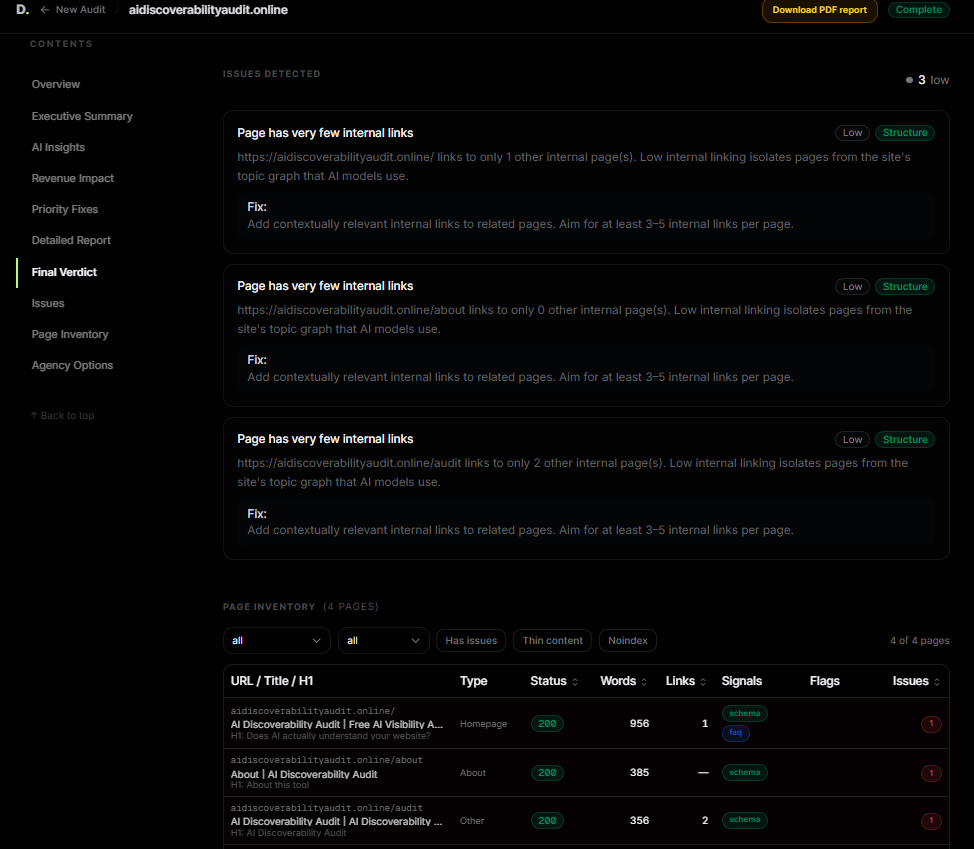Toggle the Has issues filter
The width and height of the screenshot is (974, 849).
471,641
